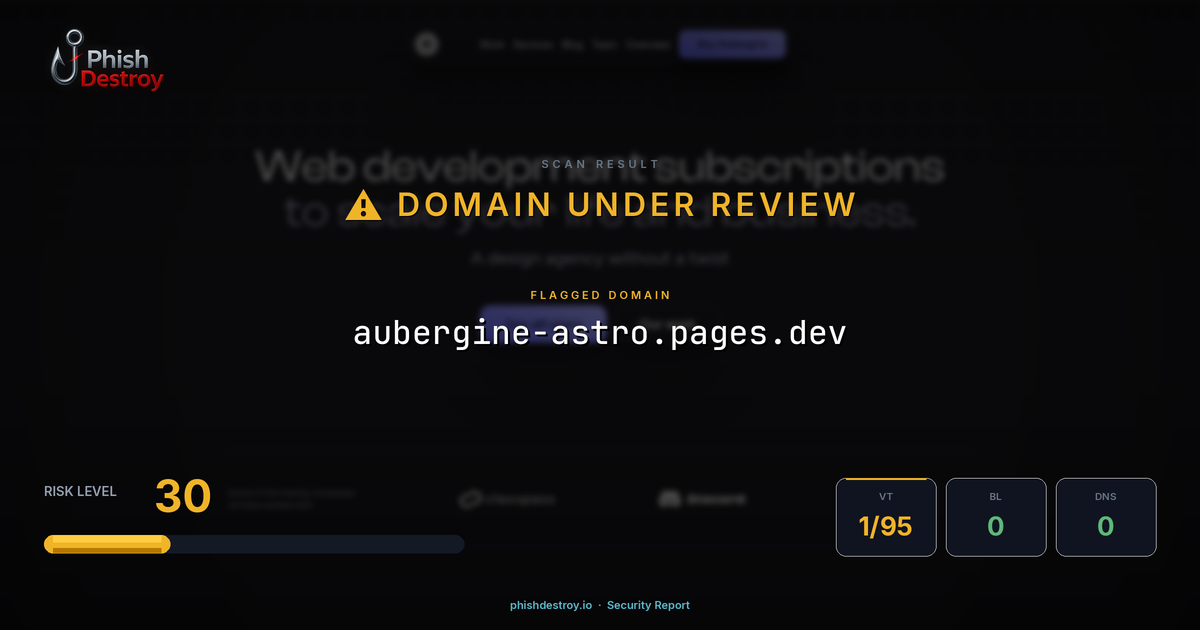Open the Blog item in the navigation bar

573,44
